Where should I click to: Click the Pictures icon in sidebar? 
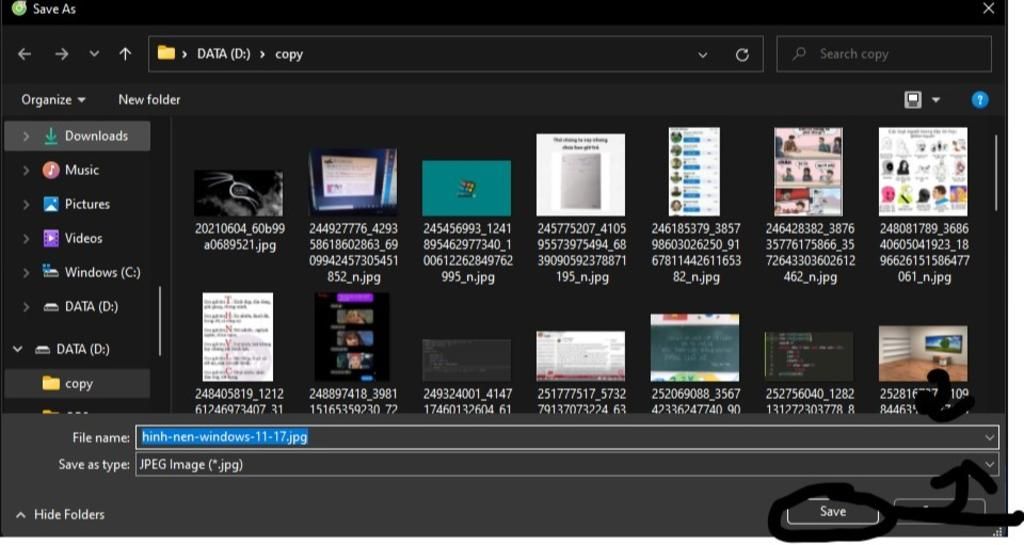(50, 204)
